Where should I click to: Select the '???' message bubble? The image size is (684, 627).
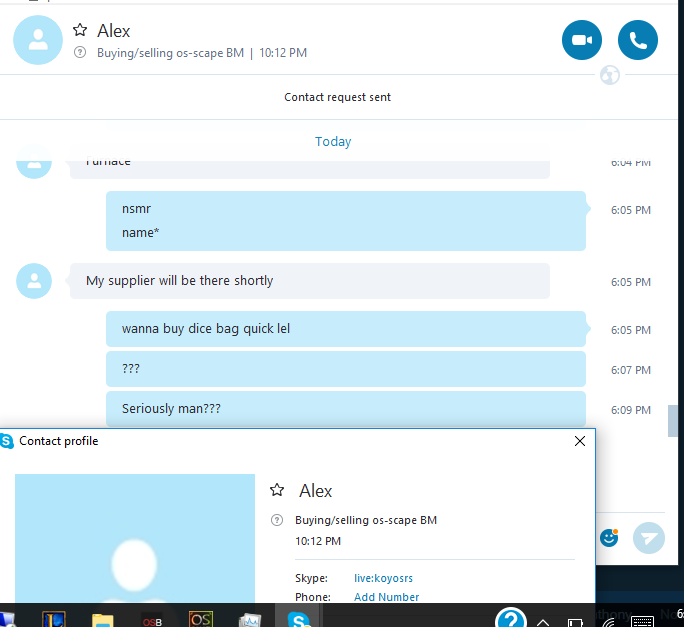click(346, 369)
